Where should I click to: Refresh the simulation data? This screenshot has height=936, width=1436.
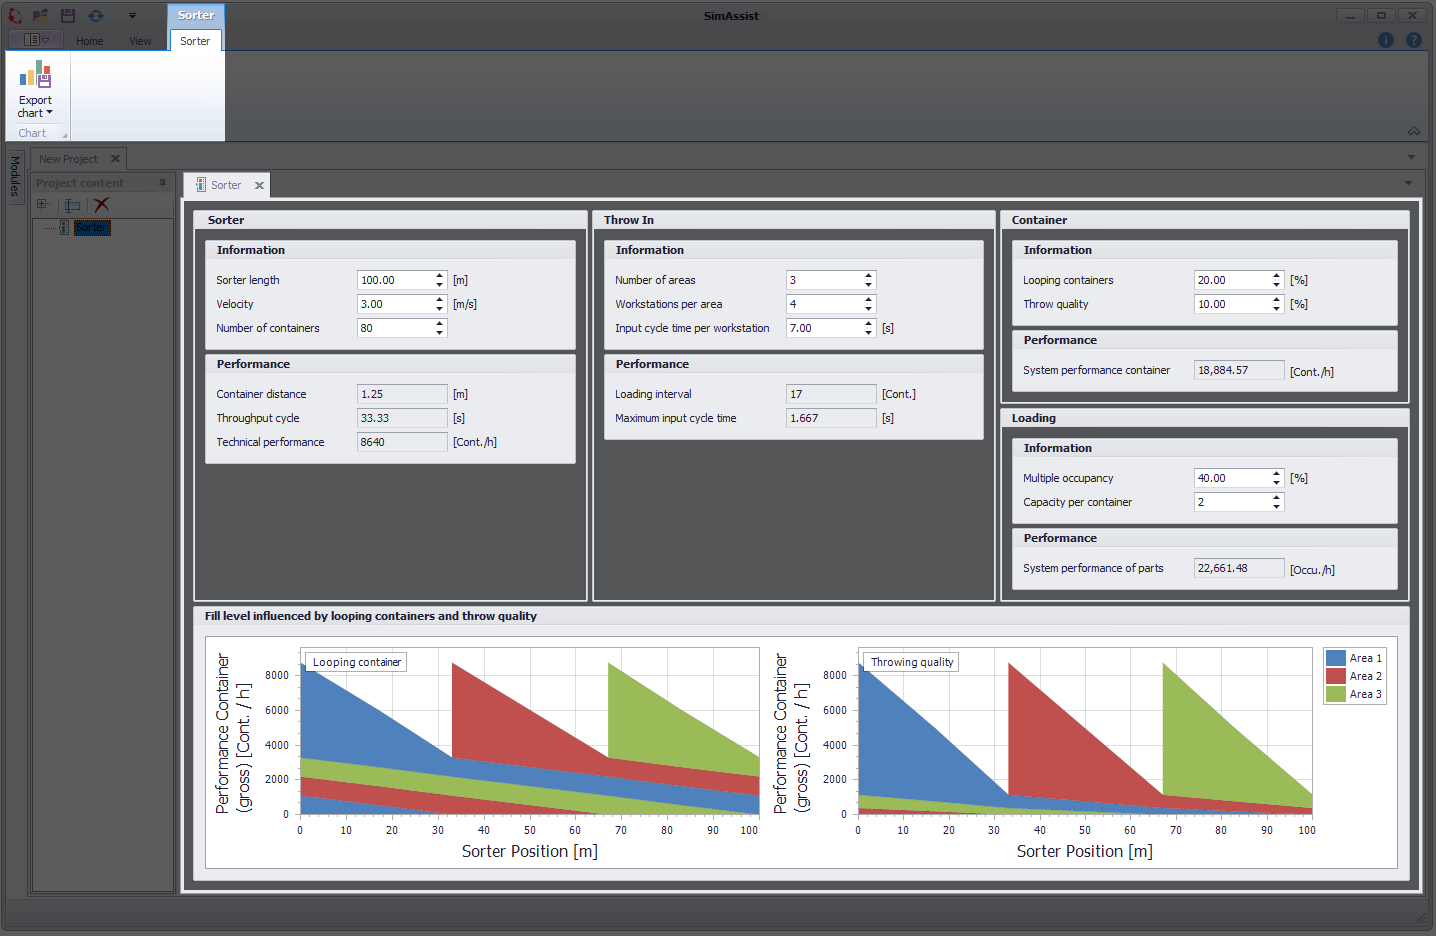pos(96,15)
